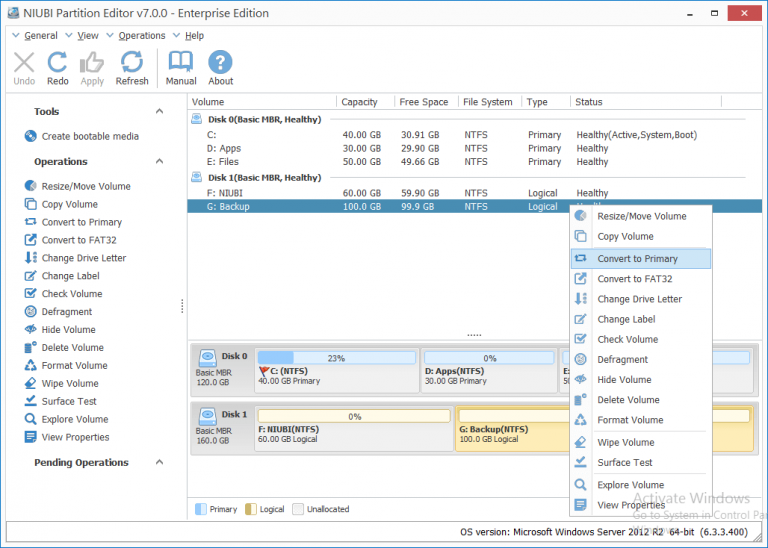Click F: NIUBI partition 0% usage bar
Viewport: 768px width, 548px height.
pos(354,416)
